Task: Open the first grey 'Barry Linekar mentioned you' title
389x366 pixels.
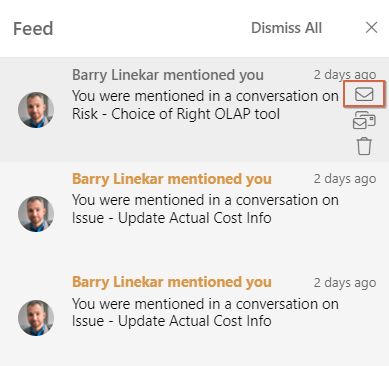Action: click(x=168, y=75)
